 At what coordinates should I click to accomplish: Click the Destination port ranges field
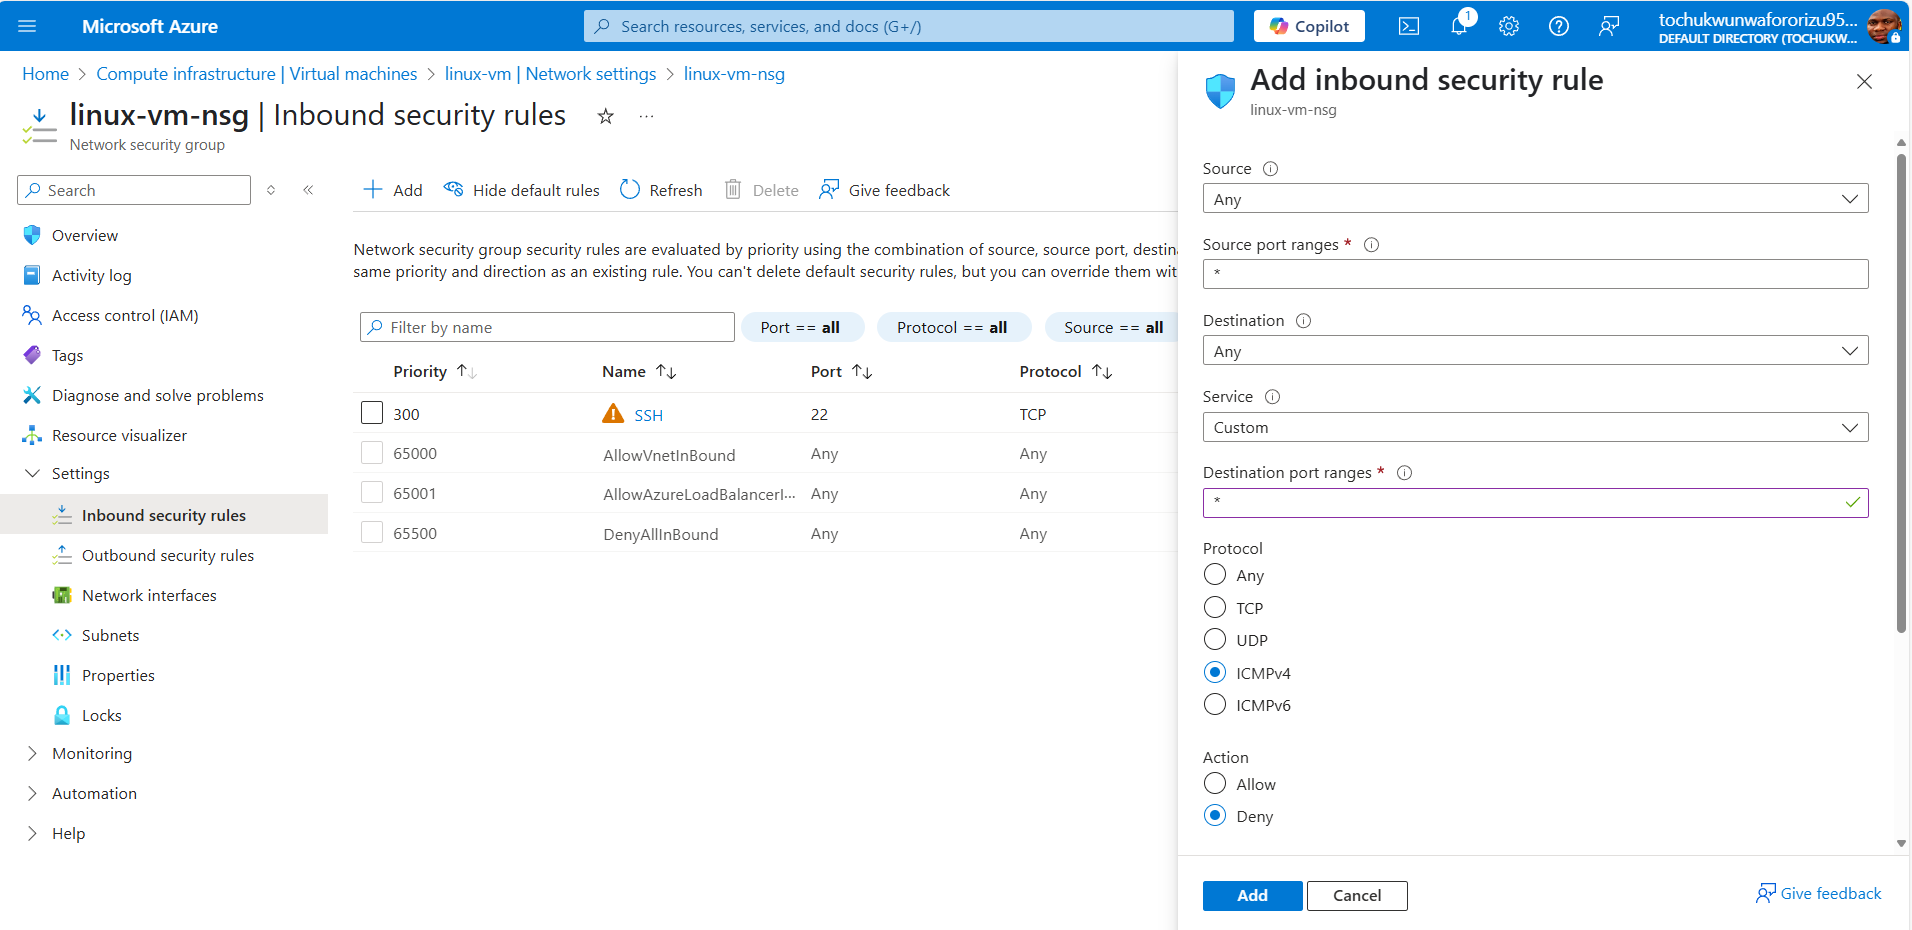pos(1535,502)
